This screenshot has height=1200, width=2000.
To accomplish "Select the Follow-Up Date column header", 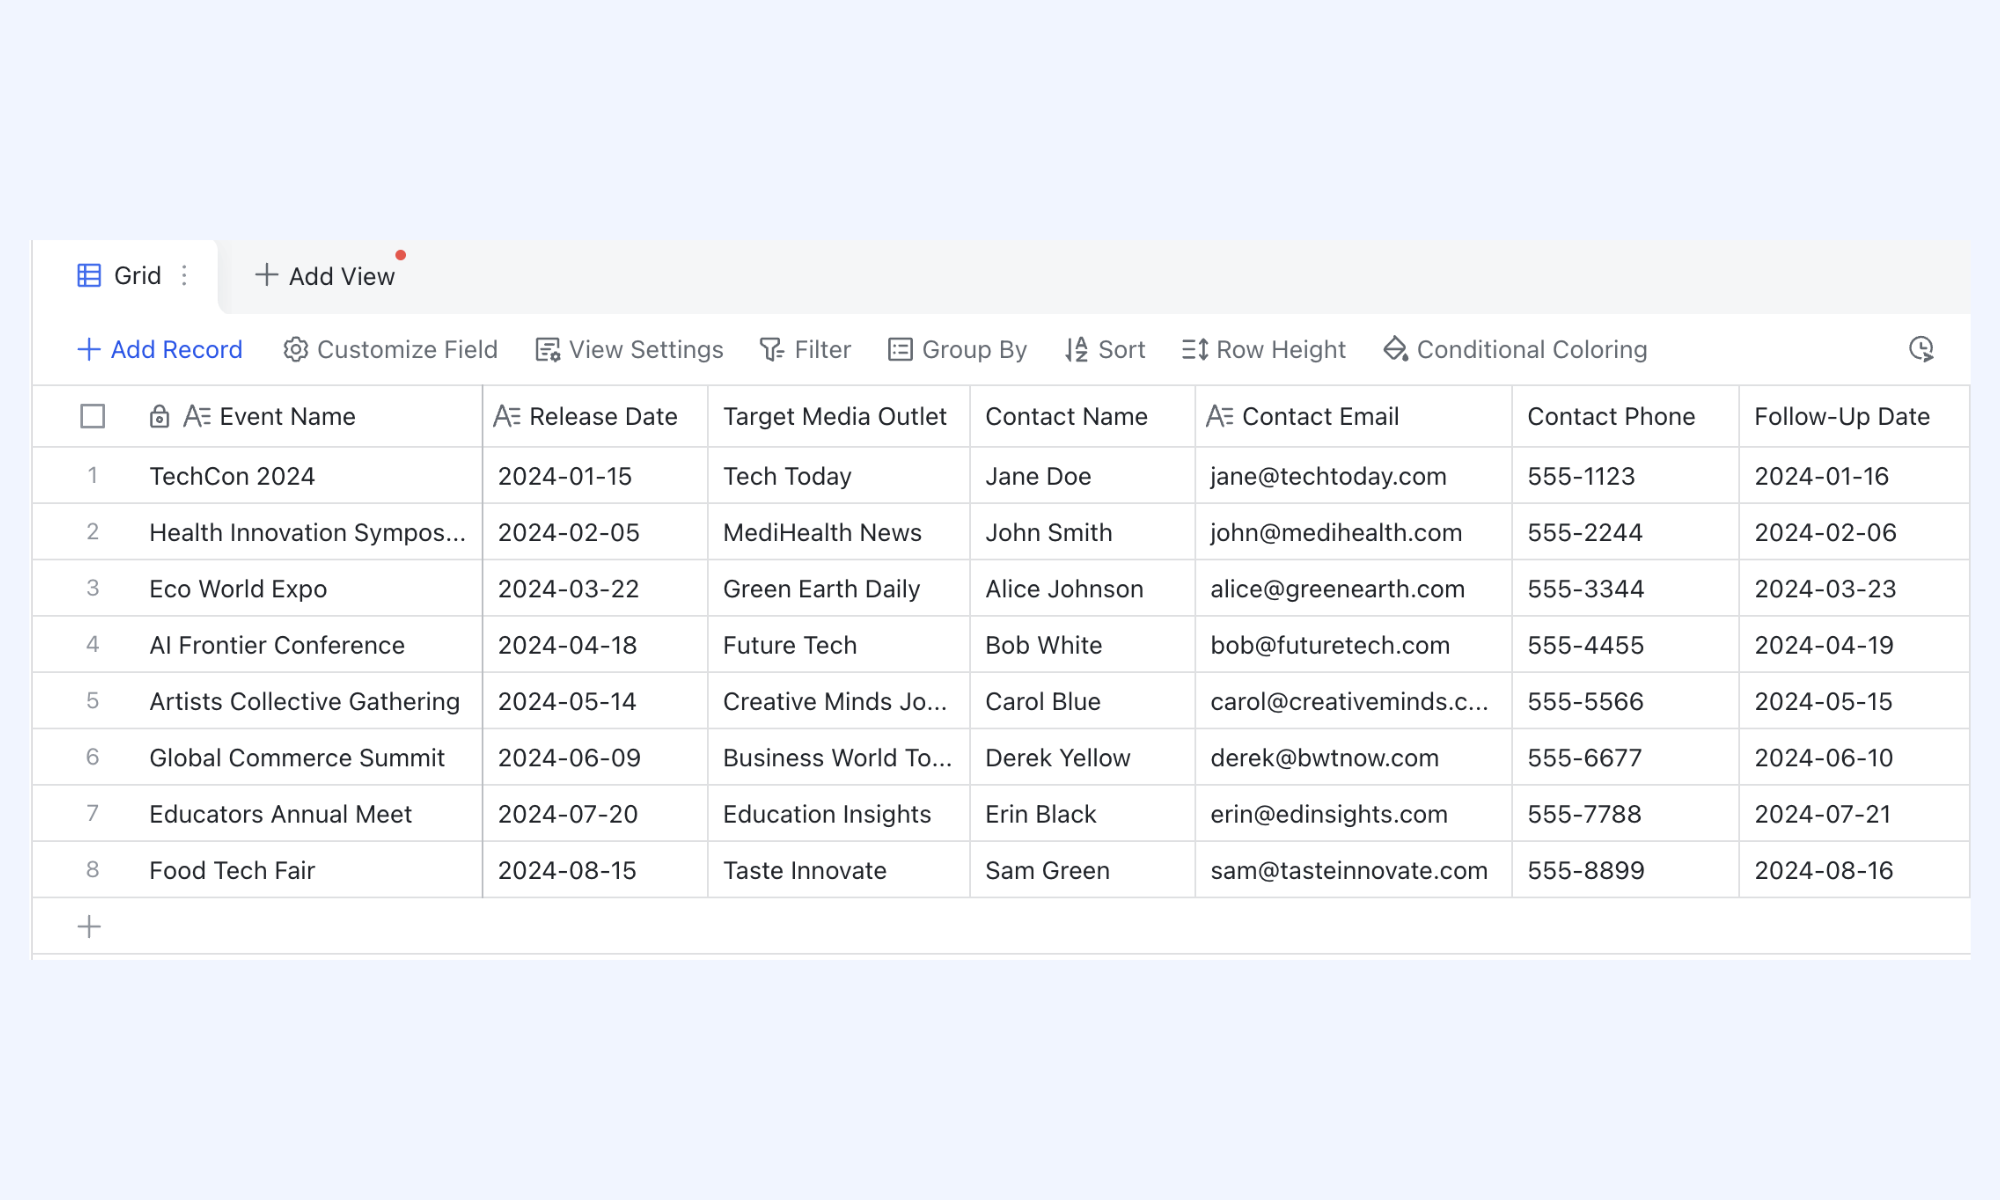I will (1854, 416).
